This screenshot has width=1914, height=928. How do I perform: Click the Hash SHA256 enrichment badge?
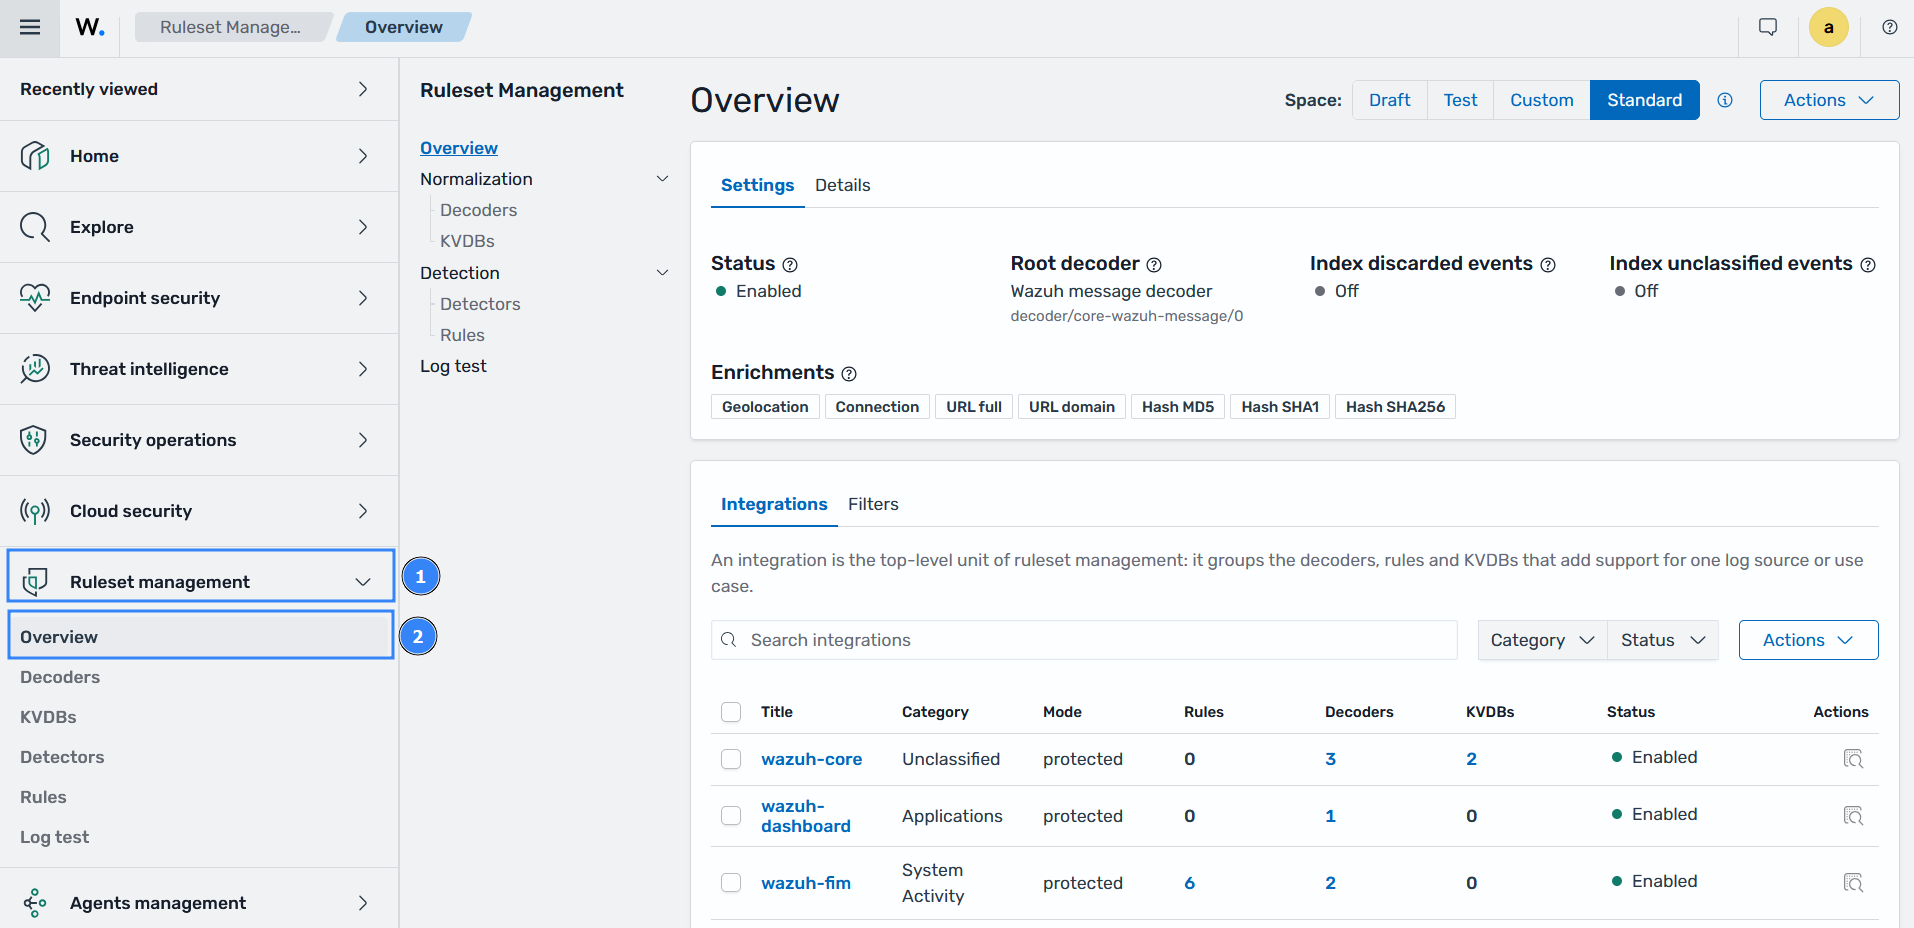1395,407
